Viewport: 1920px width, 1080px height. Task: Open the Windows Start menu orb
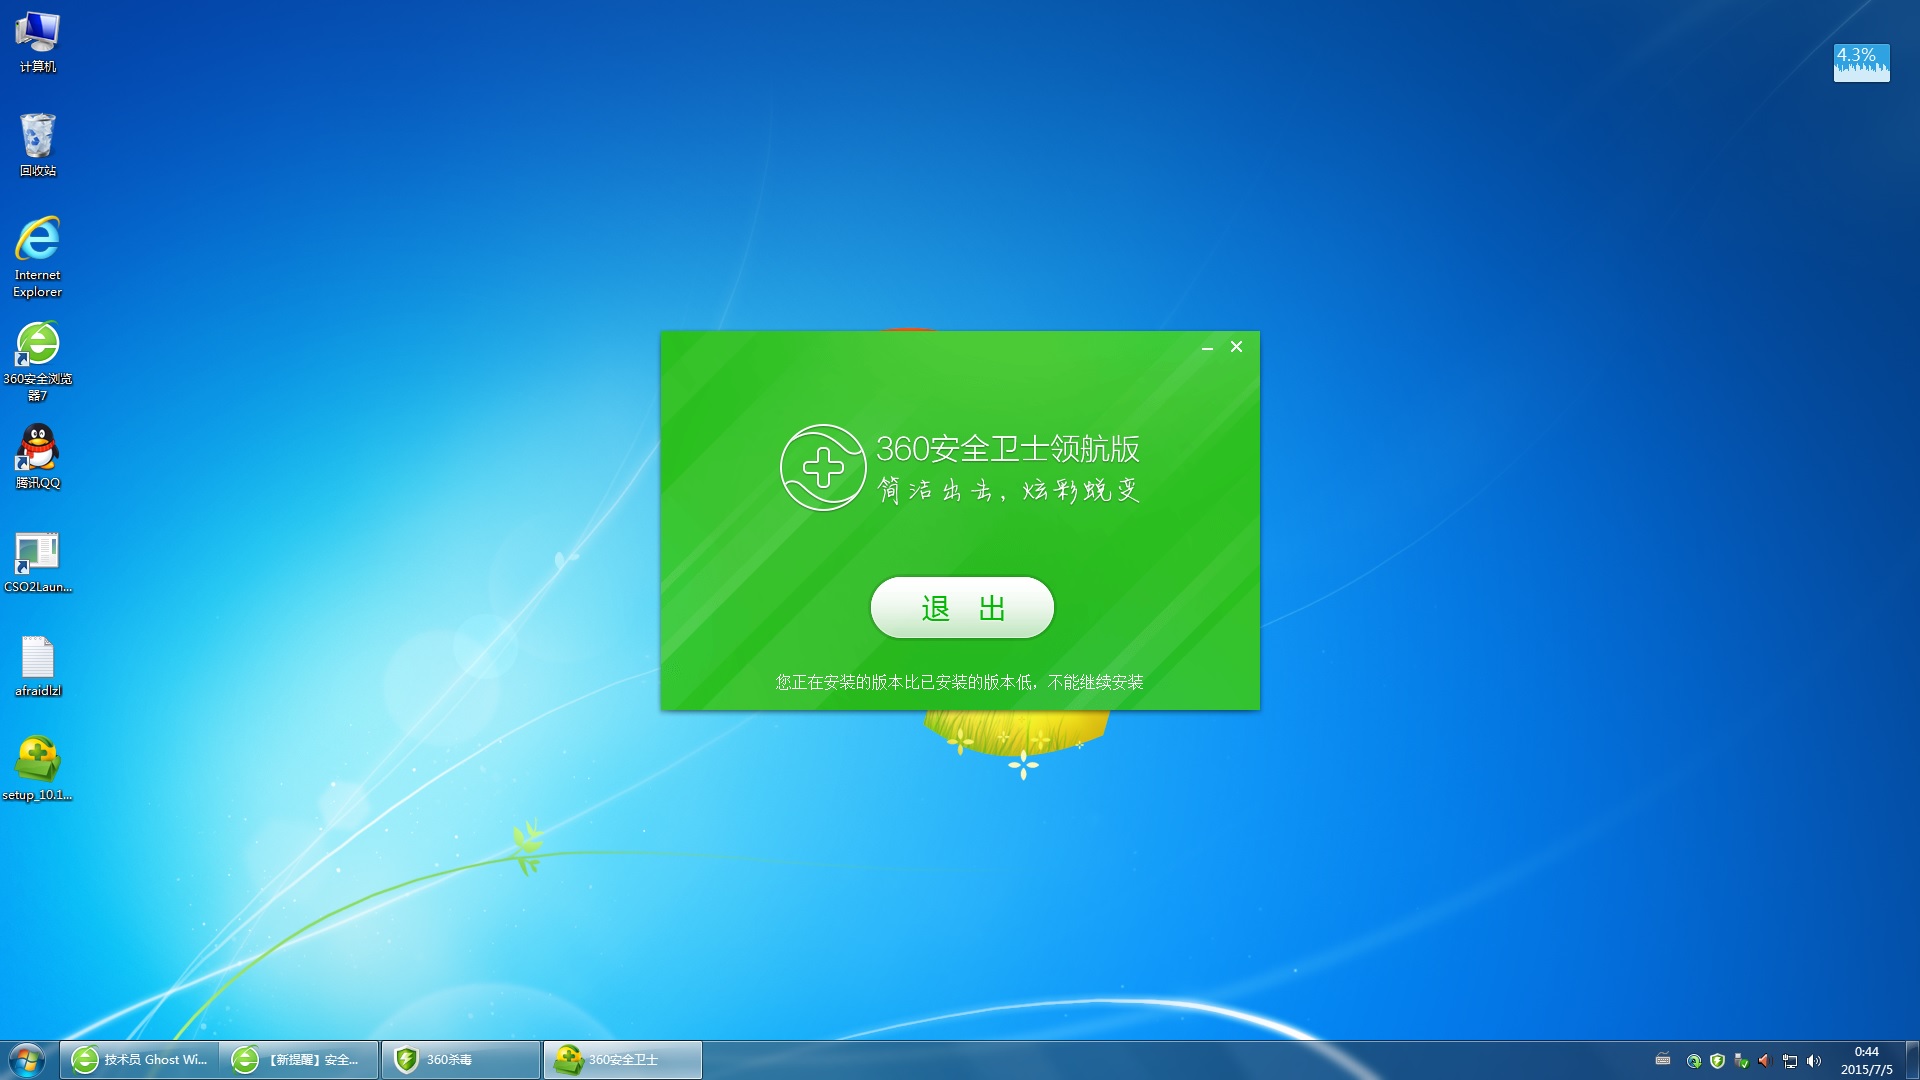[27, 1059]
